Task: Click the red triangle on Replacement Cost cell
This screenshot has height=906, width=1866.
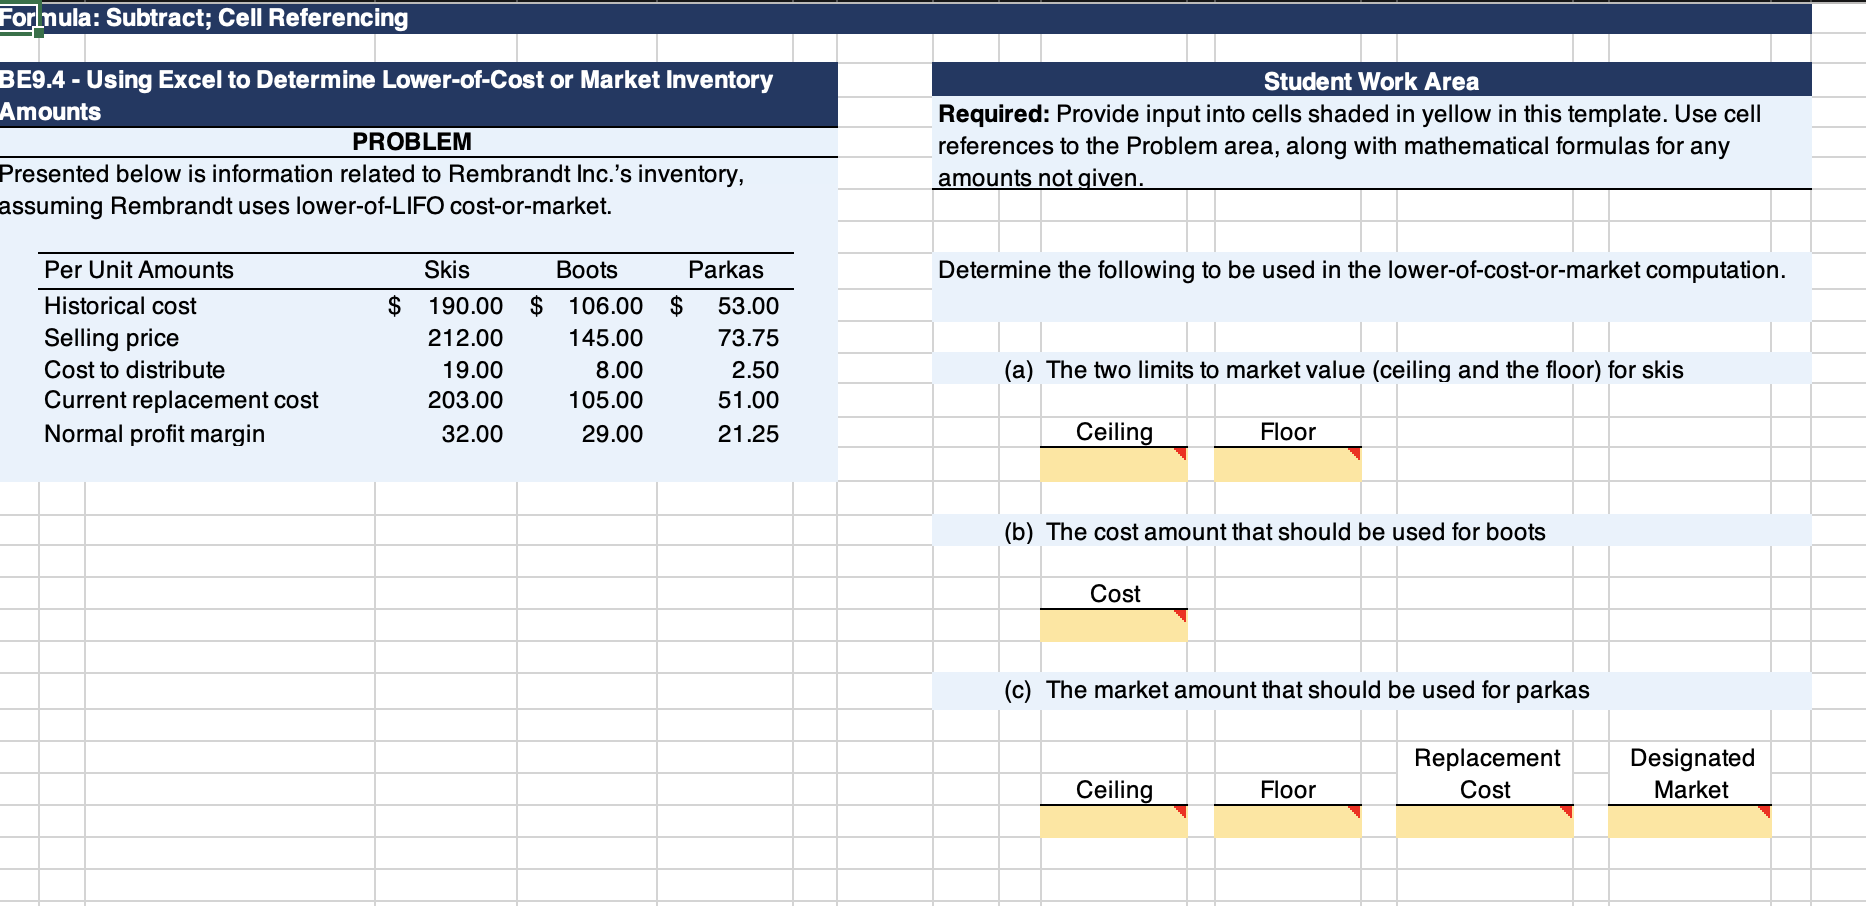Action: (1564, 810)
